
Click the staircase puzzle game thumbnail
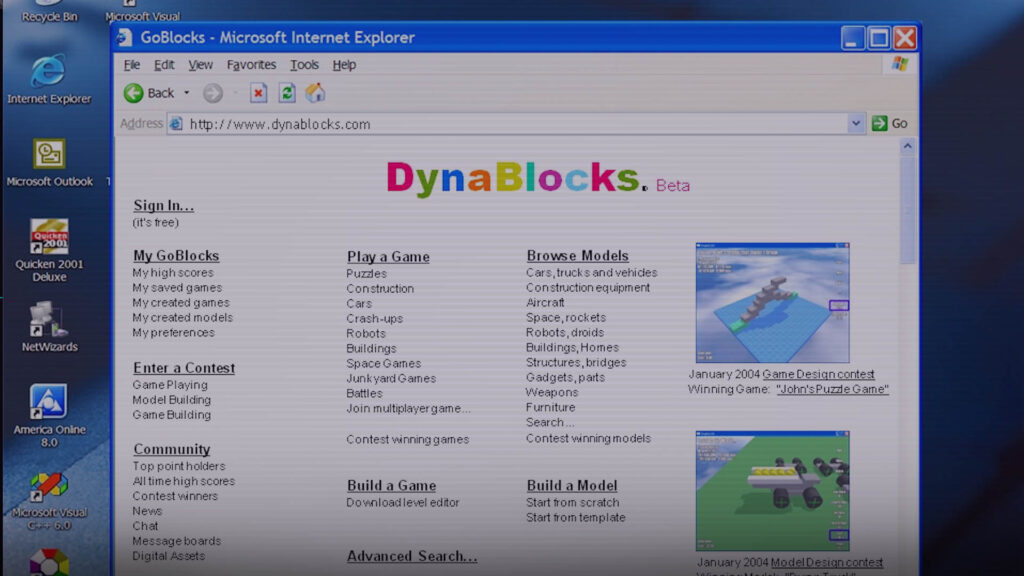pos(773,302)
